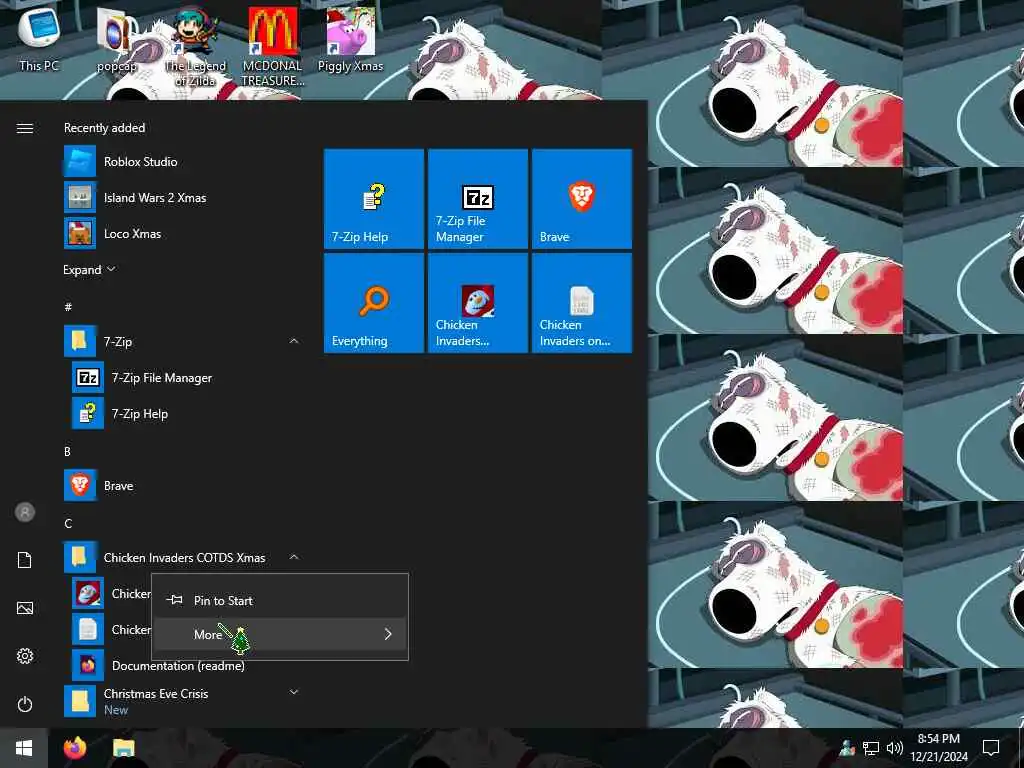Click the Chicken Invaders game tile

(x=477, y=303)
